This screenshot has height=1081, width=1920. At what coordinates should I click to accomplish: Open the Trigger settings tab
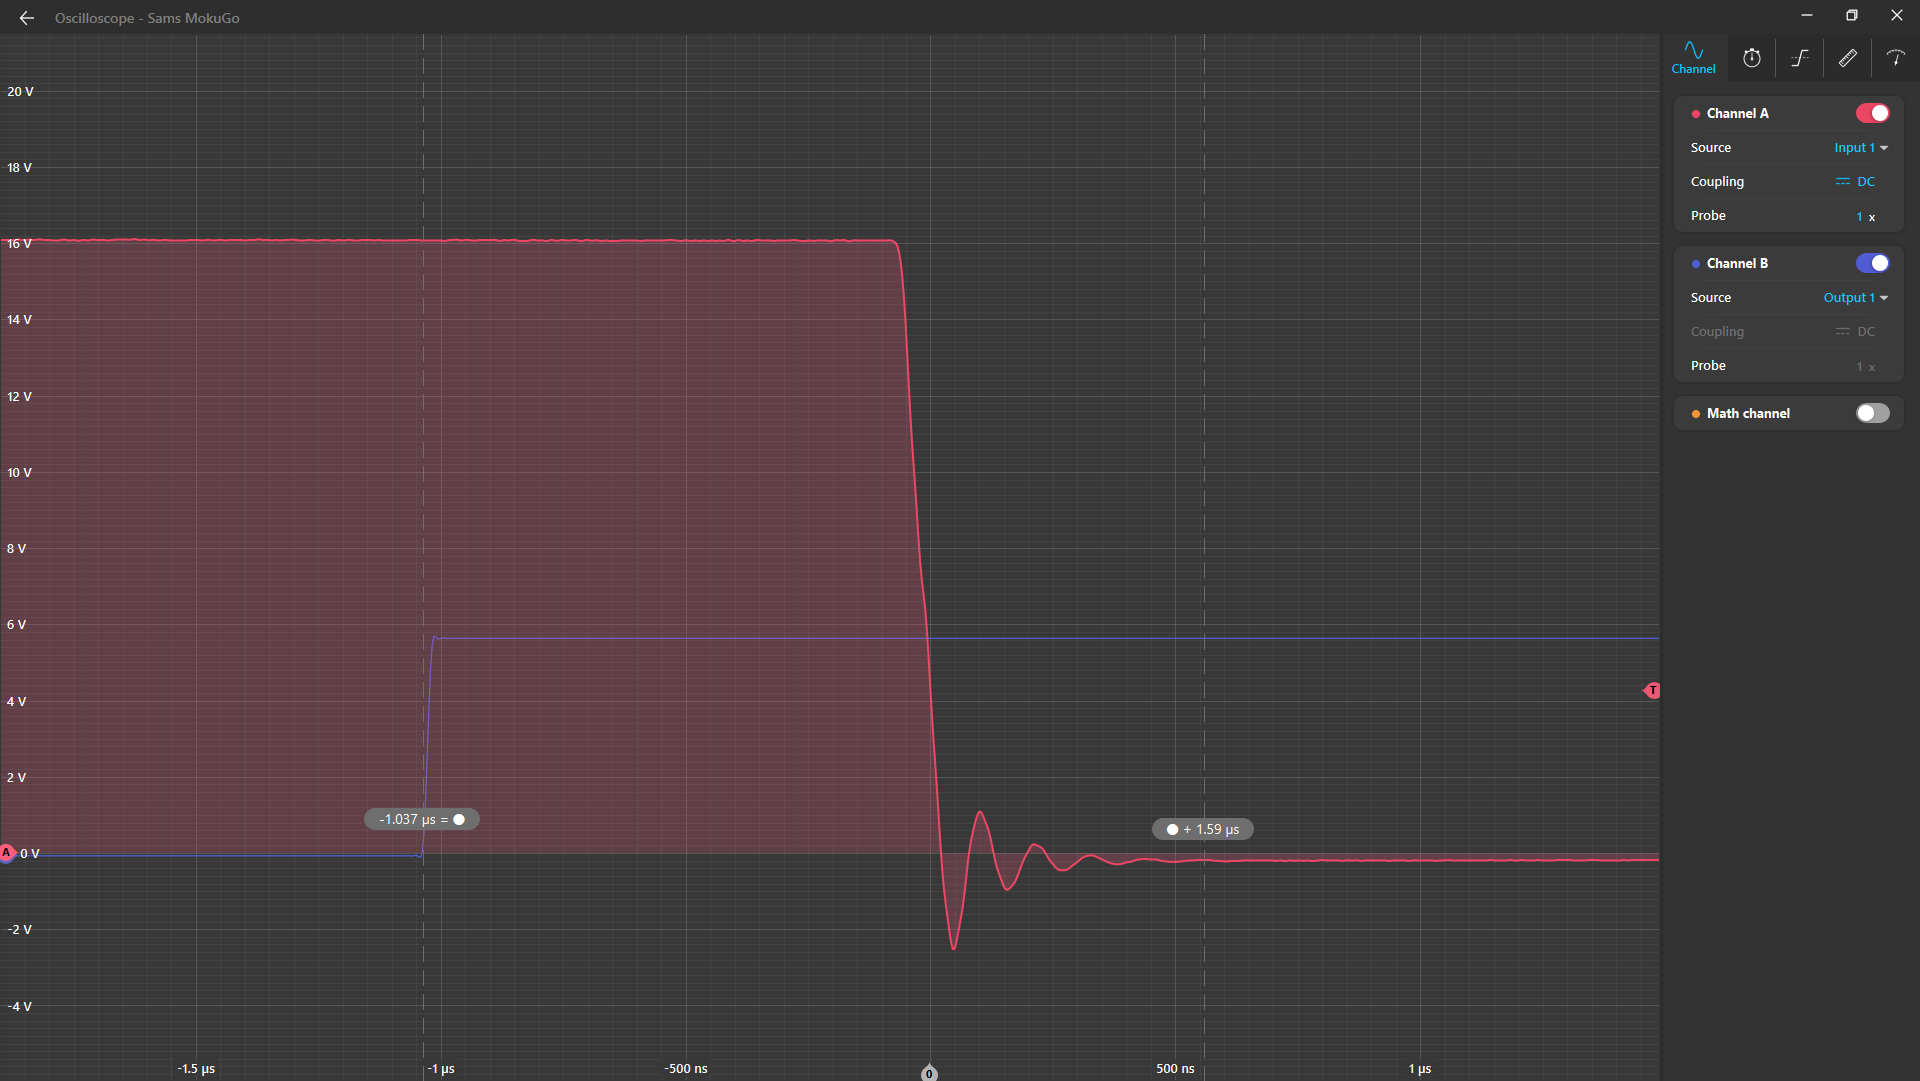(x=1800, y=58)
